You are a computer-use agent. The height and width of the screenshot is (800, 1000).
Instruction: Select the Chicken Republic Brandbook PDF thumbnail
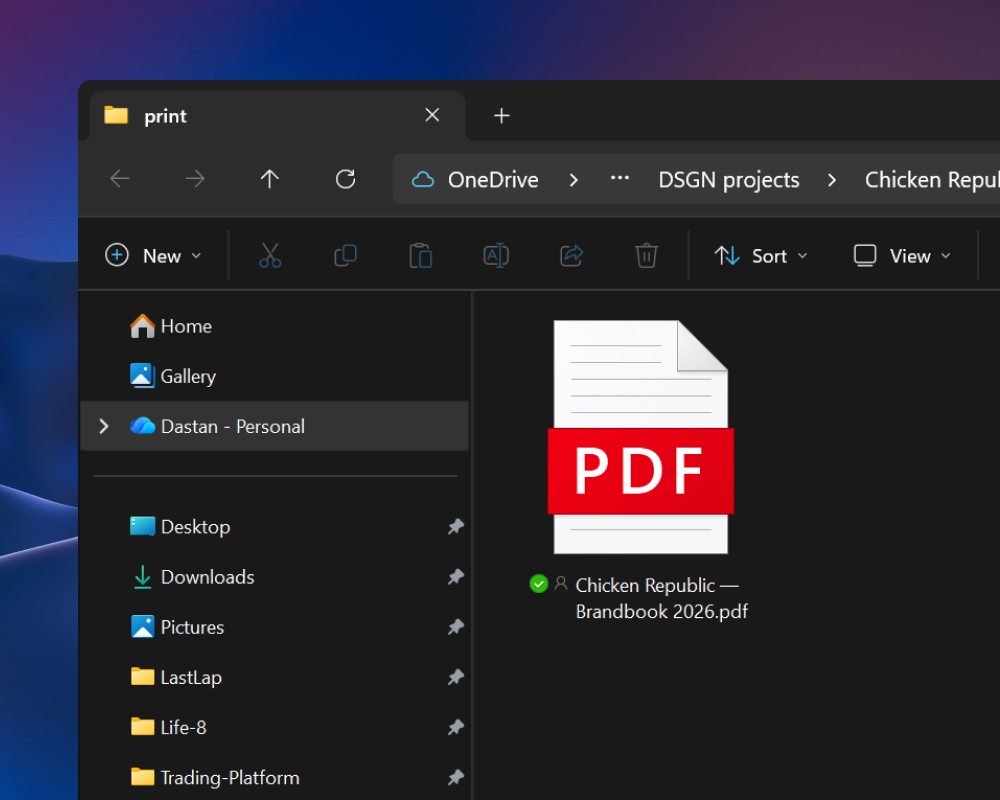point(640,437)
